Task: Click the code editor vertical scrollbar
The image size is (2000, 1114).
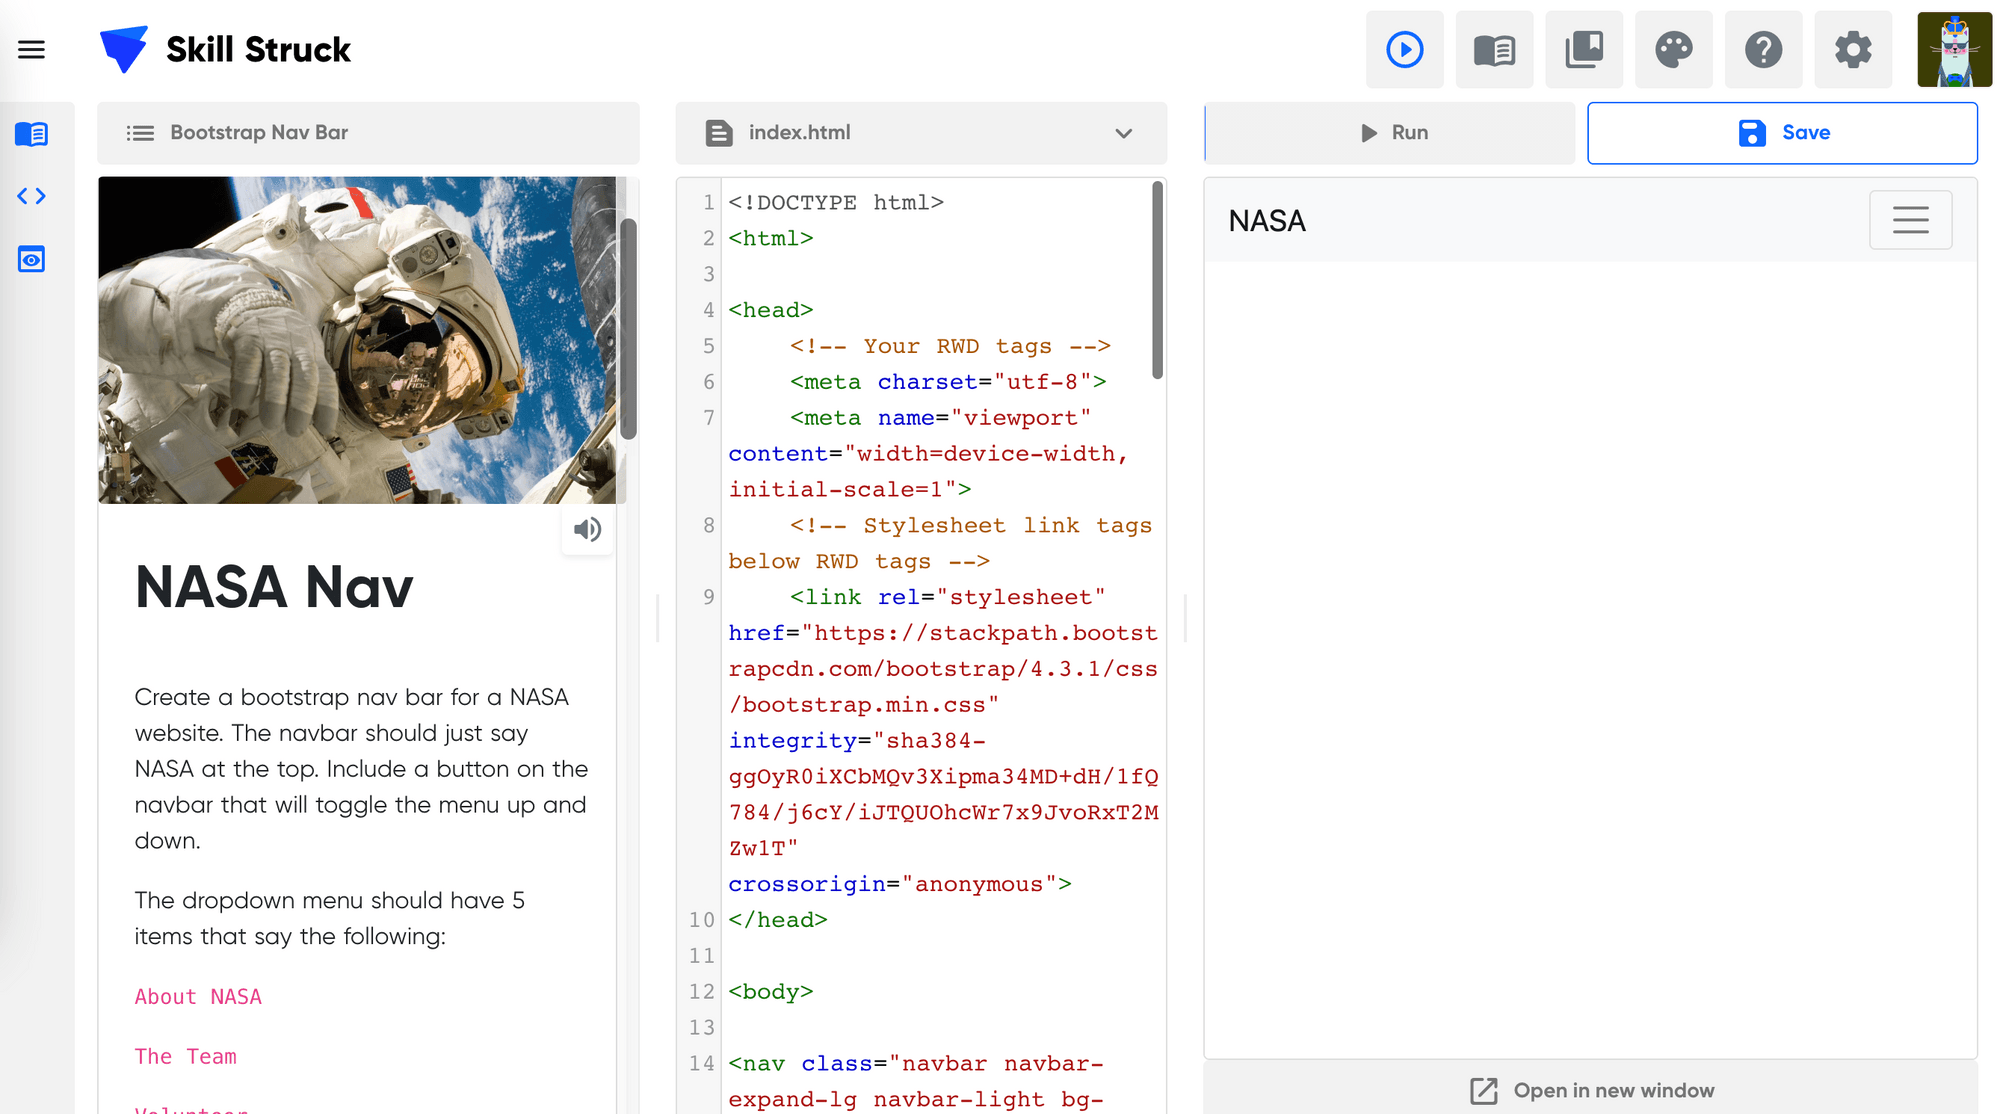Action: click(x=1157, y=280)
